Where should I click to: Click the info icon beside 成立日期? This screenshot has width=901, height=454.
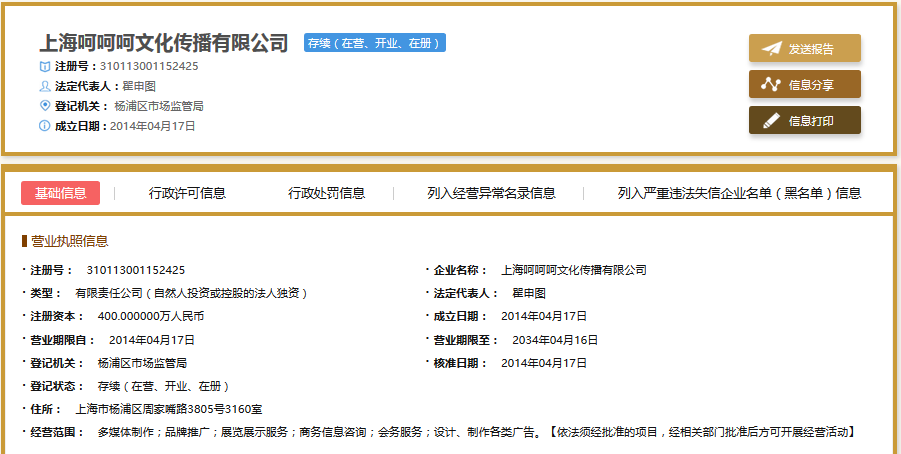[44, 126]
